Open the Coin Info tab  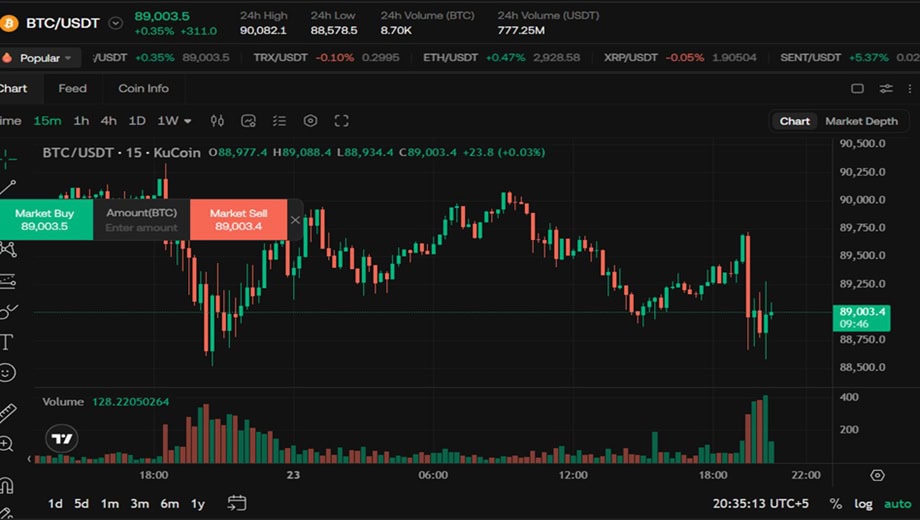pos(143,88)
